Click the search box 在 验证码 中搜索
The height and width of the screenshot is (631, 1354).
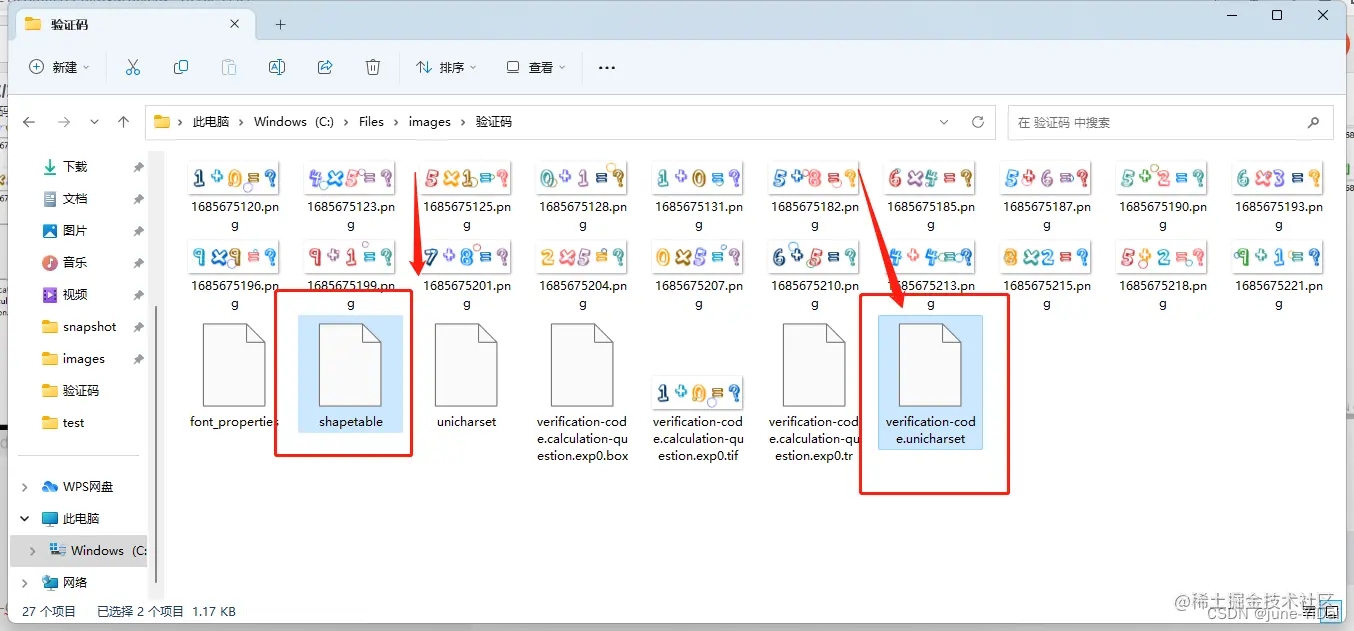[1170, 122]
